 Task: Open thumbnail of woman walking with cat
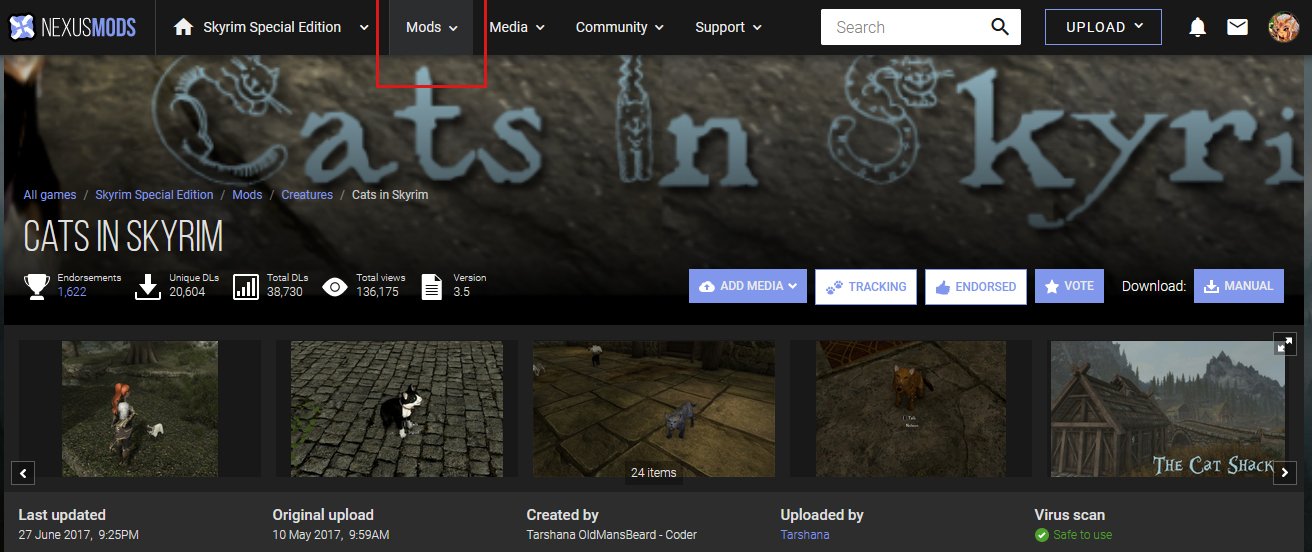point(139,408)
